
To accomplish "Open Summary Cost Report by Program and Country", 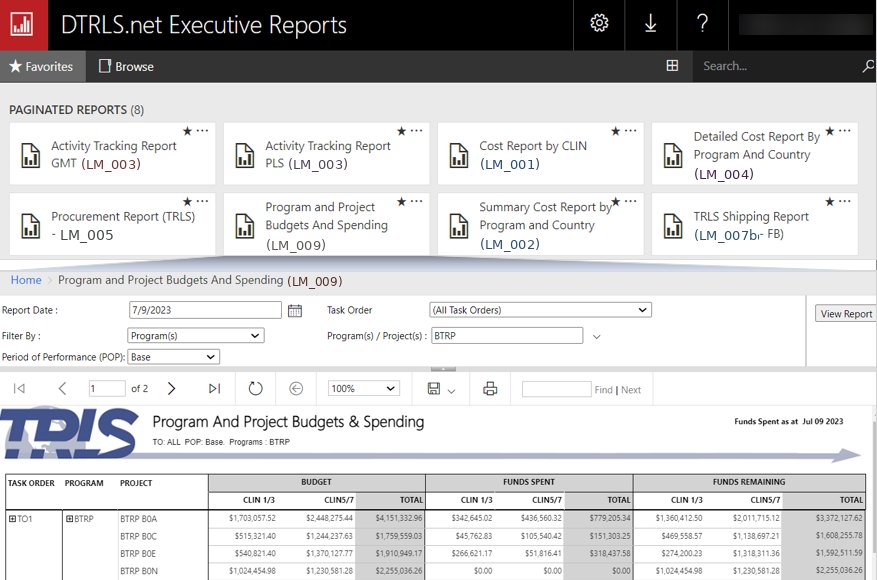I will 540,224.
